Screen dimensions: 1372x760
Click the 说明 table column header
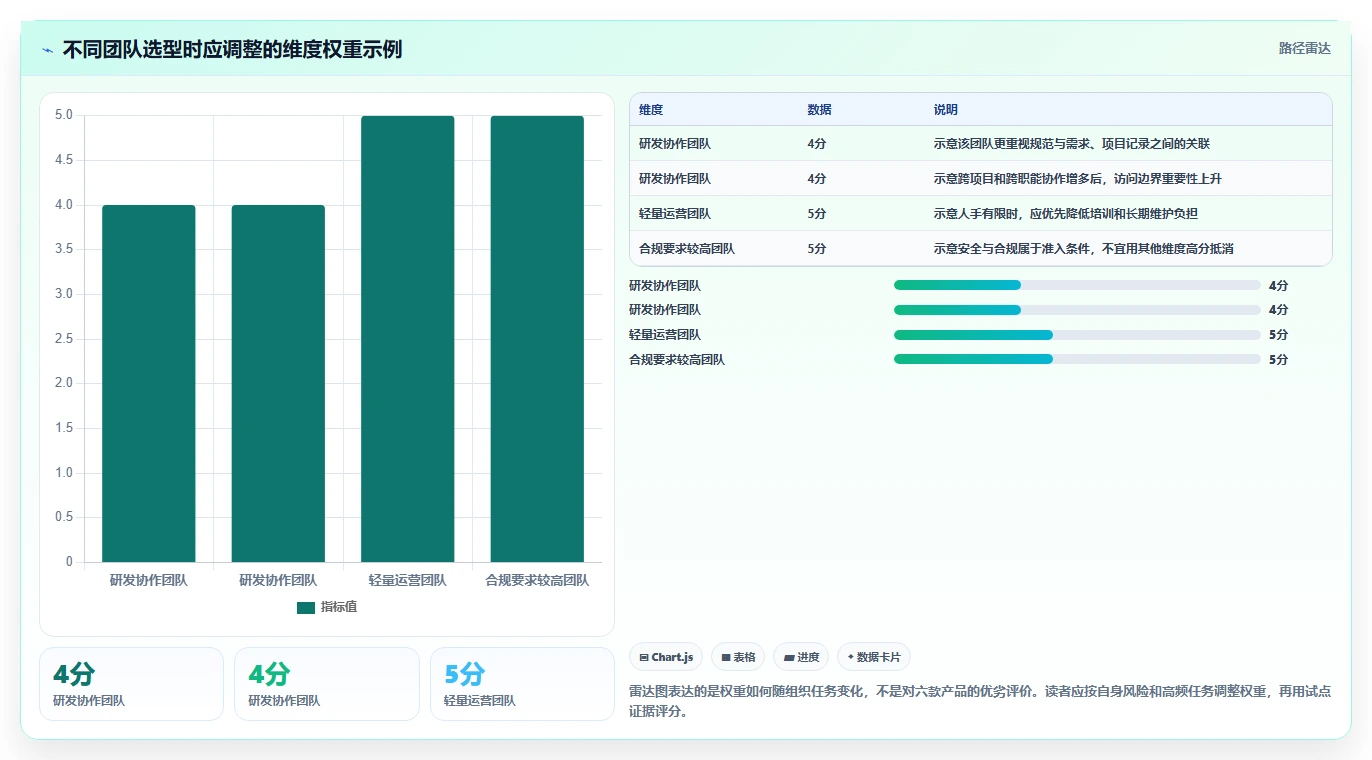946,110
